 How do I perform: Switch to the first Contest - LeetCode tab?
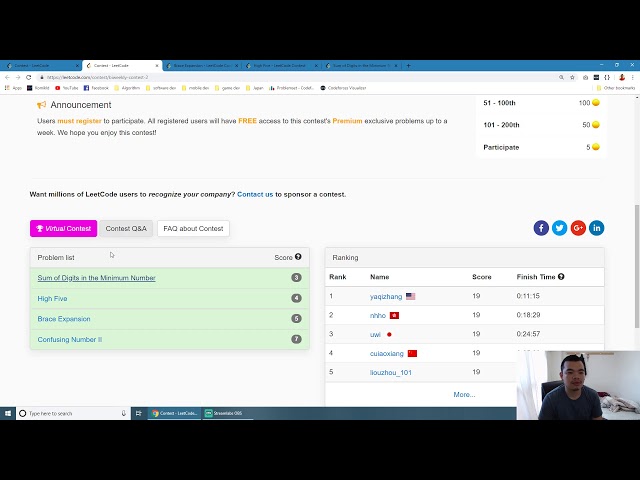coord(39,65)
